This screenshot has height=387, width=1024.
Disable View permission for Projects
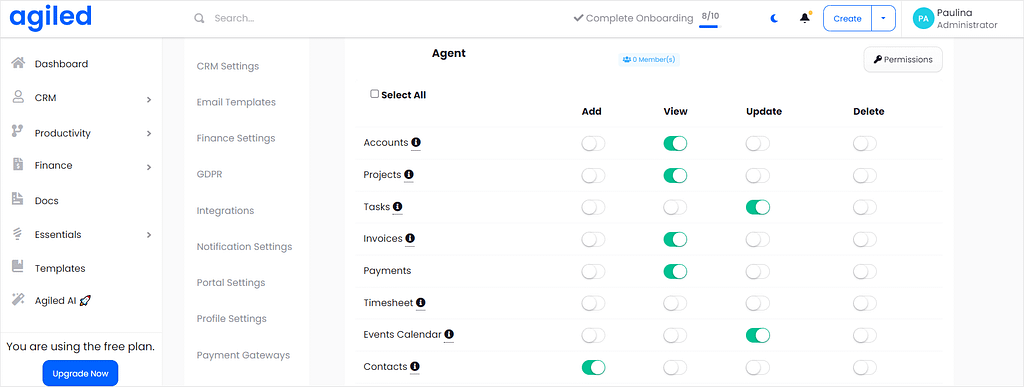click(x=675, y=176)
